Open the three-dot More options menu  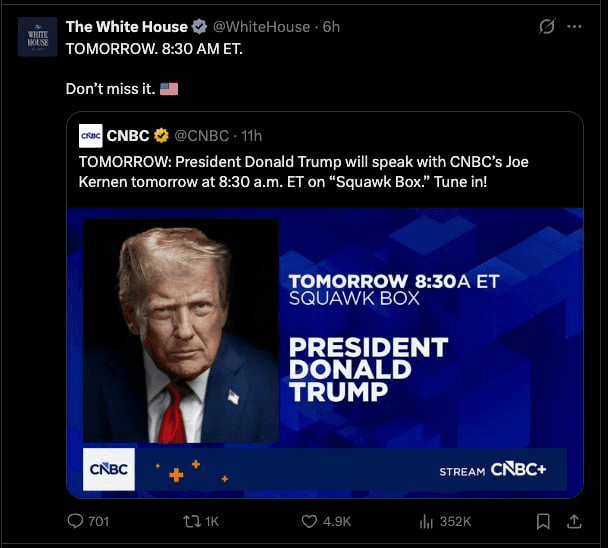[x=574, y=27]
